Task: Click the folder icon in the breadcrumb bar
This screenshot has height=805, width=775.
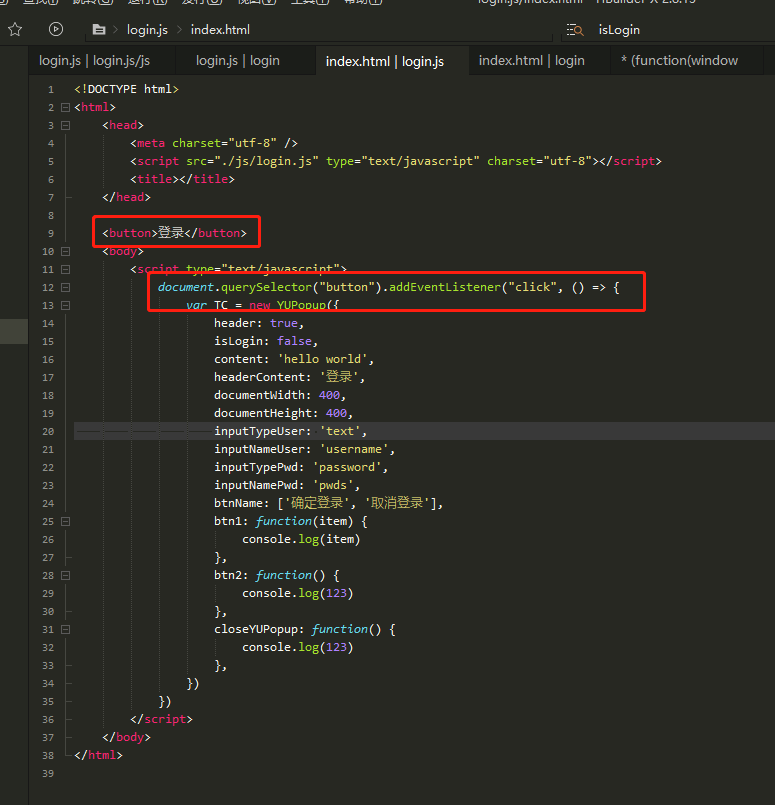Action: point(99,30)
